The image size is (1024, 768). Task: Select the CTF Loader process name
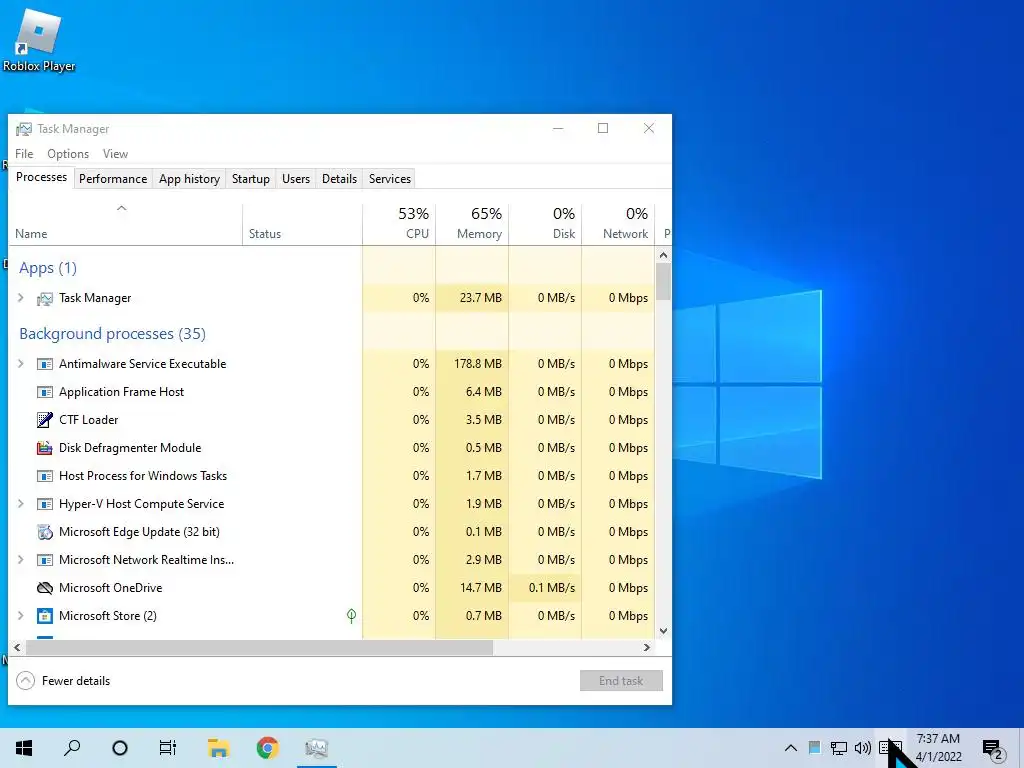89,420
